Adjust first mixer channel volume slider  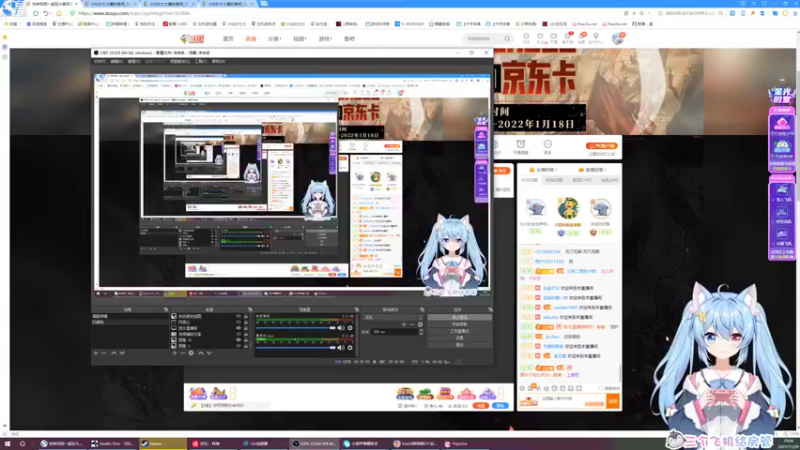tap(295, 328)
